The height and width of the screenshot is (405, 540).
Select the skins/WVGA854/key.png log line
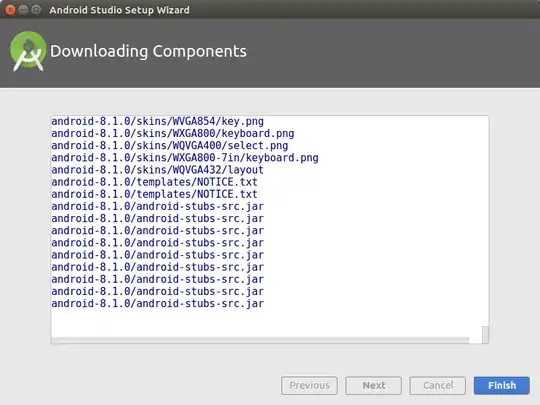tap(157, 121)
